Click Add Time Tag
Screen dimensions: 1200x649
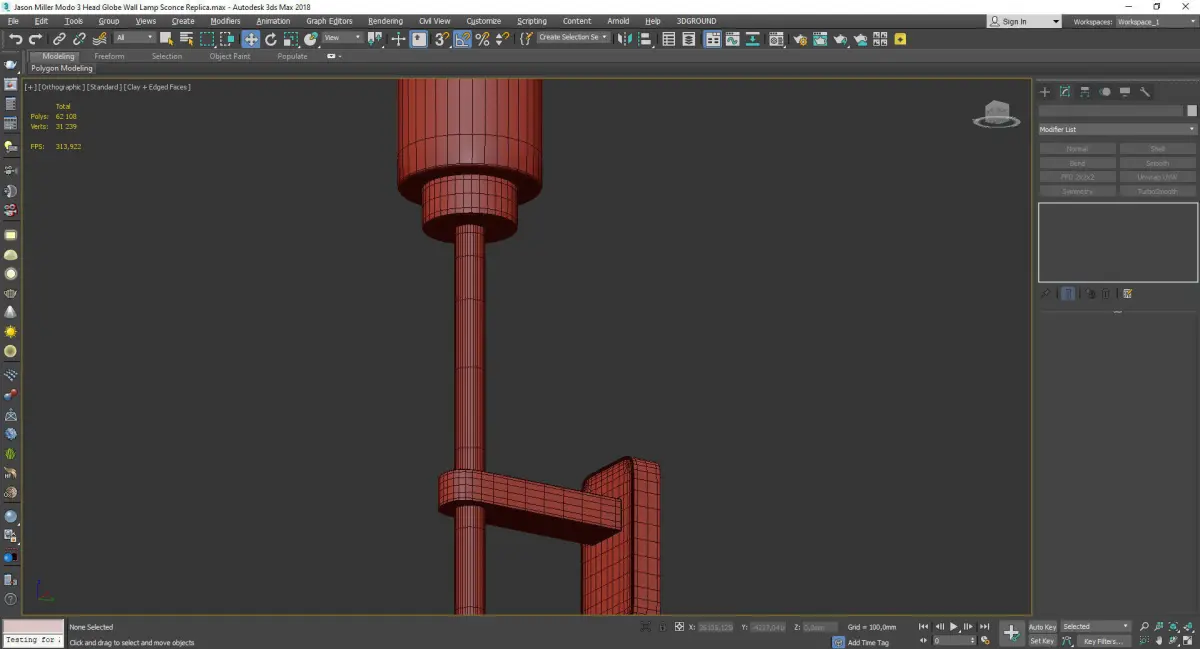pyautogui.click(x=868, y=642)
